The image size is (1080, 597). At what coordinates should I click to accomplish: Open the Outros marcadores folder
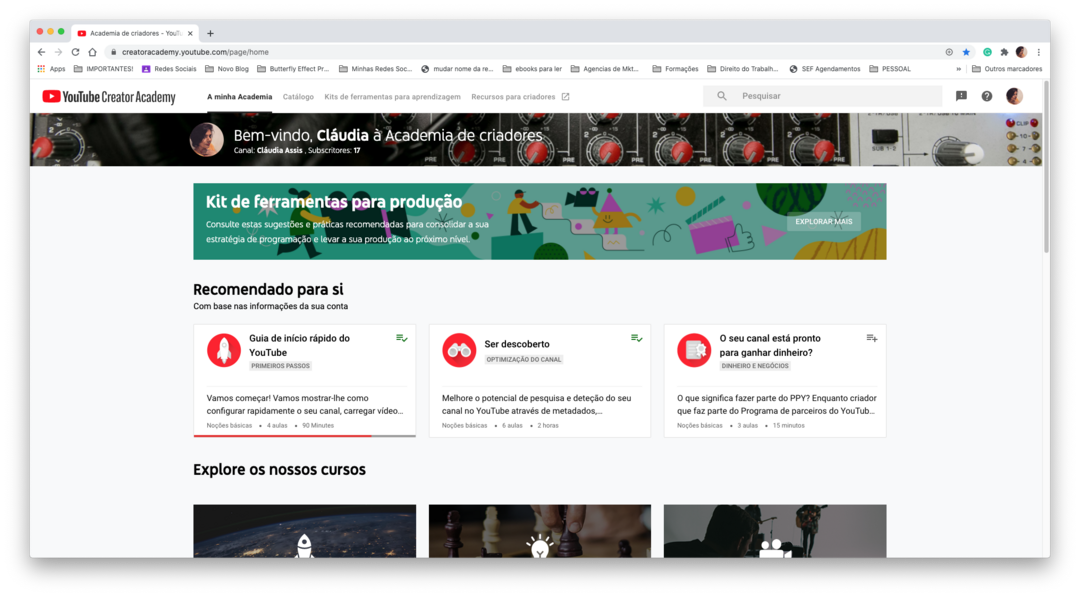click(1006, 69)
